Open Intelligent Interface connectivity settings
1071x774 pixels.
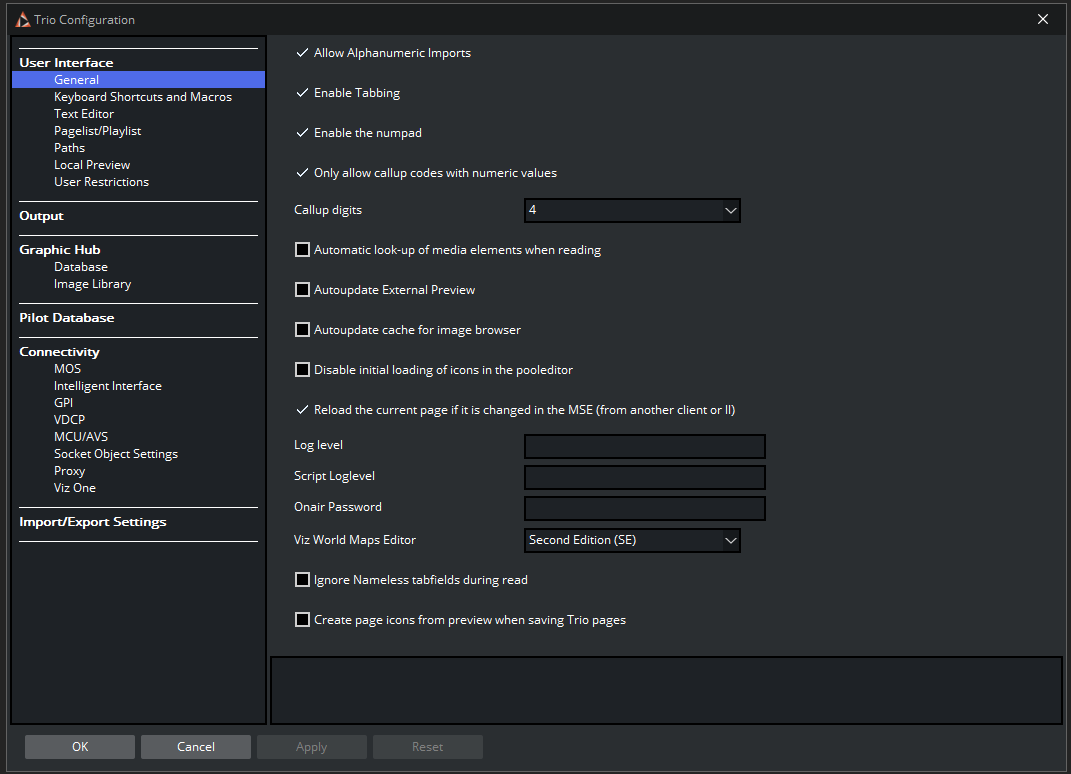(x=107, y=386)
